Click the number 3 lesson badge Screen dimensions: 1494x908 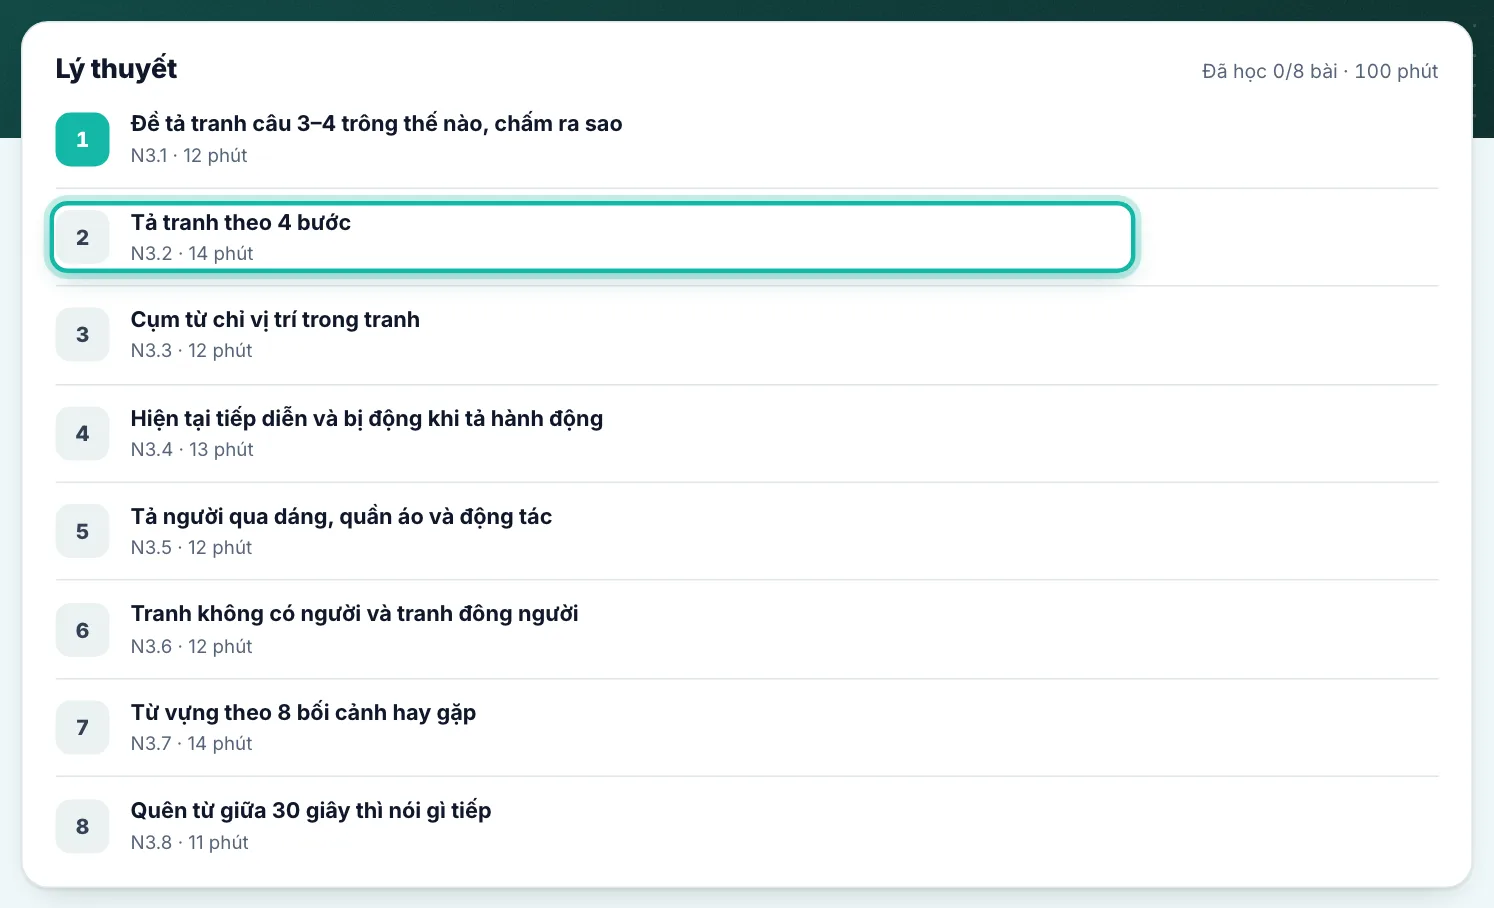click(x=82, y=334)
